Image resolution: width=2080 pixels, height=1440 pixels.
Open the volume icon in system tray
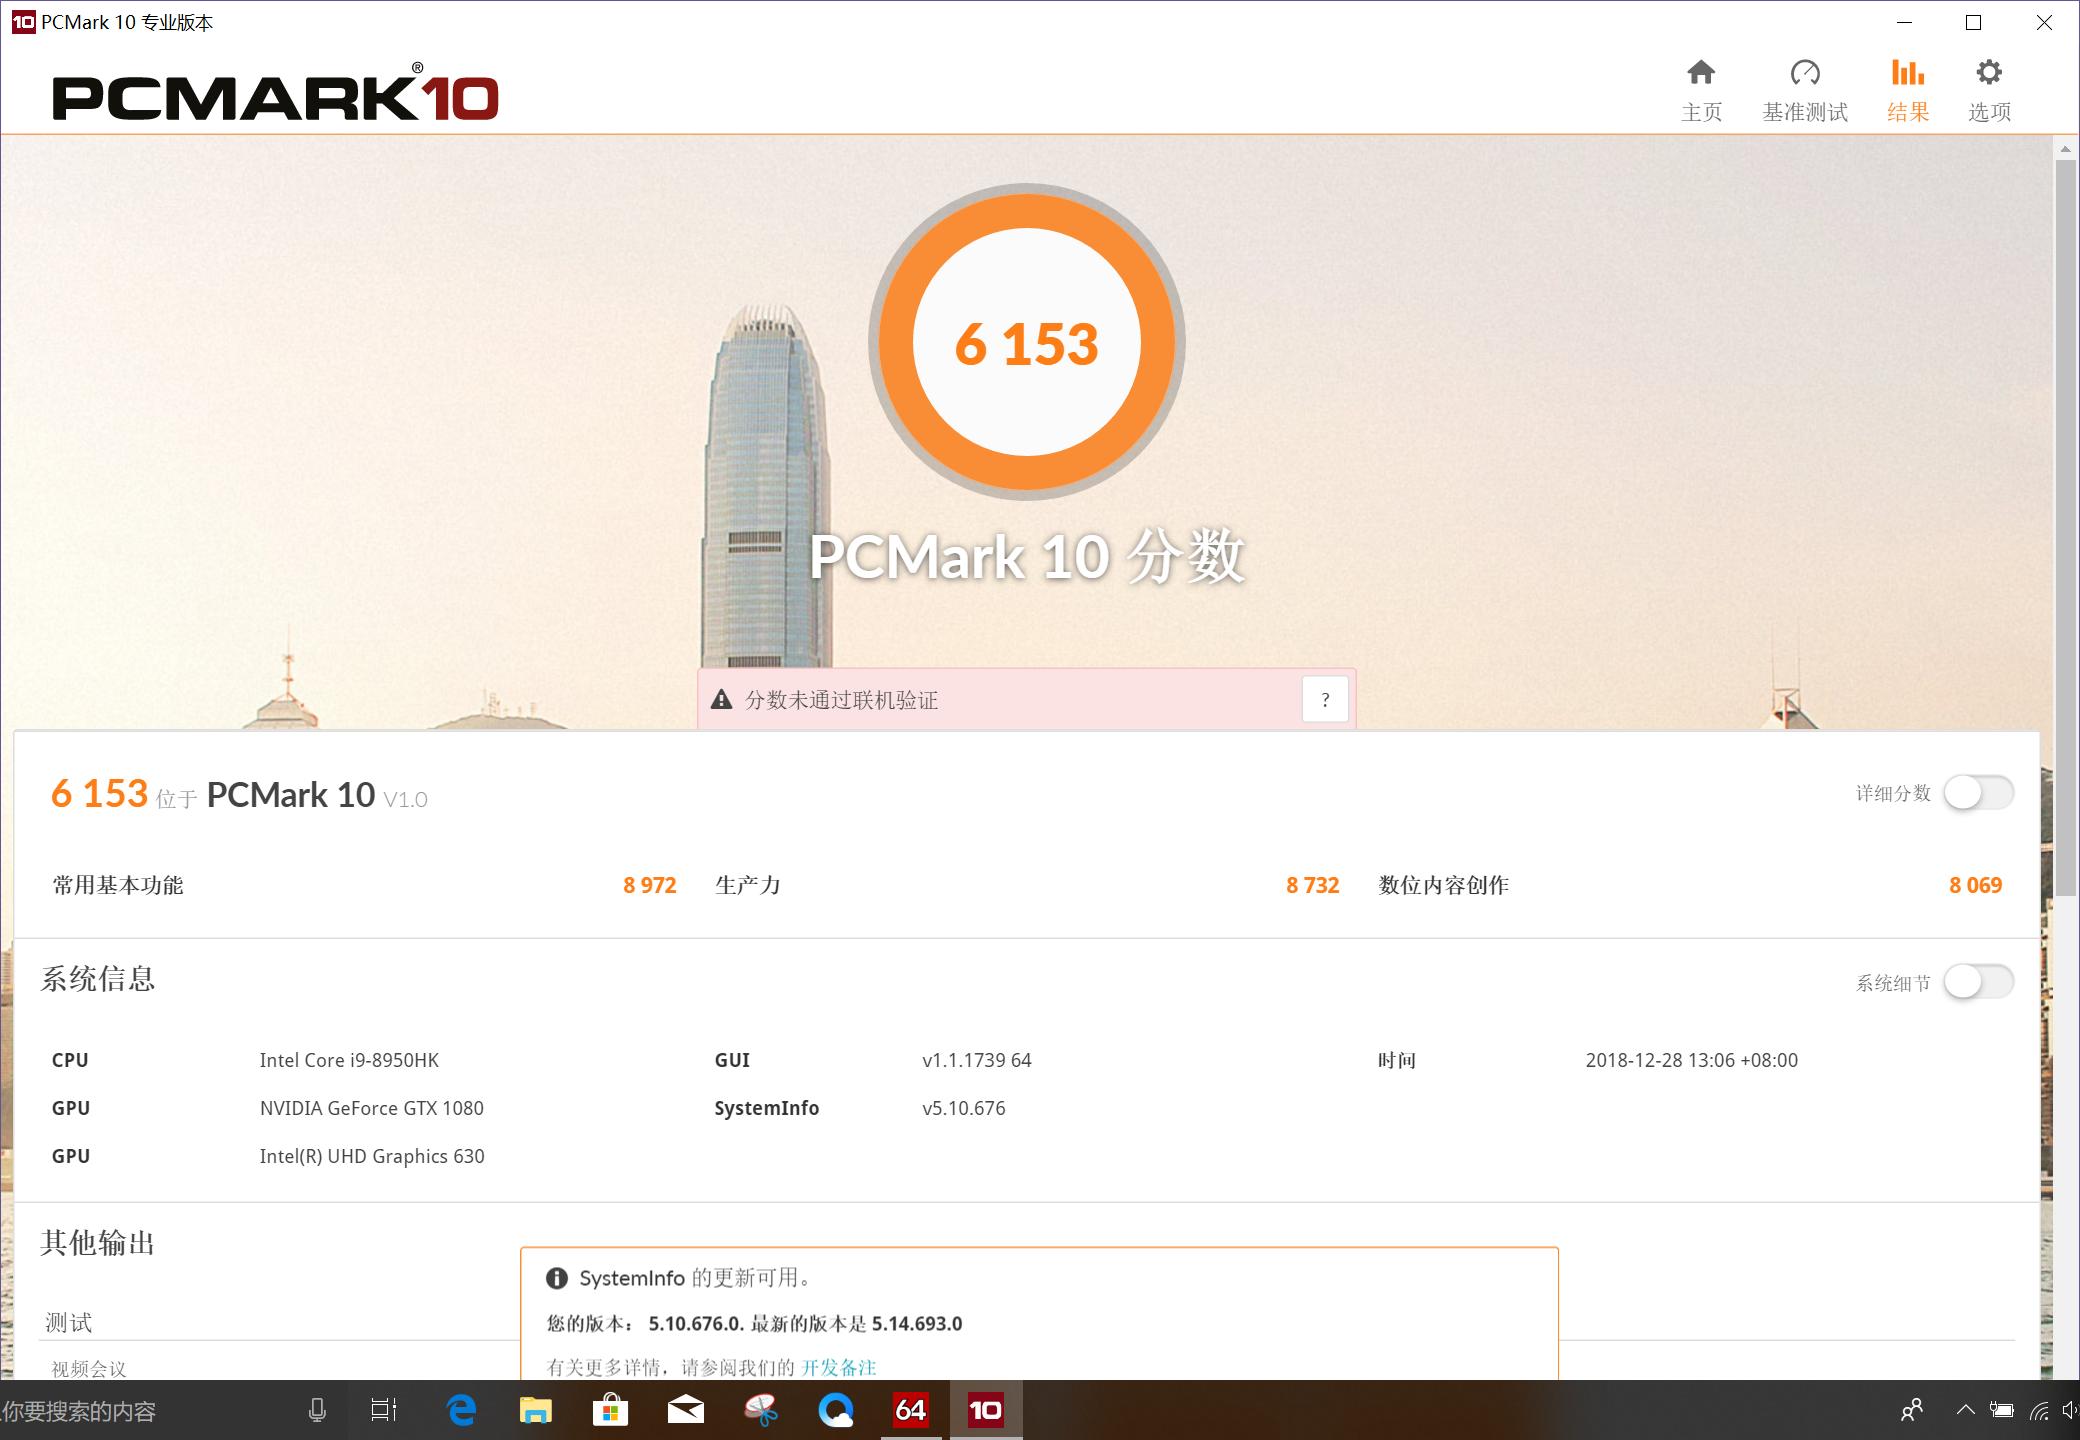pyautogui.click(x=2066, y=1410)
